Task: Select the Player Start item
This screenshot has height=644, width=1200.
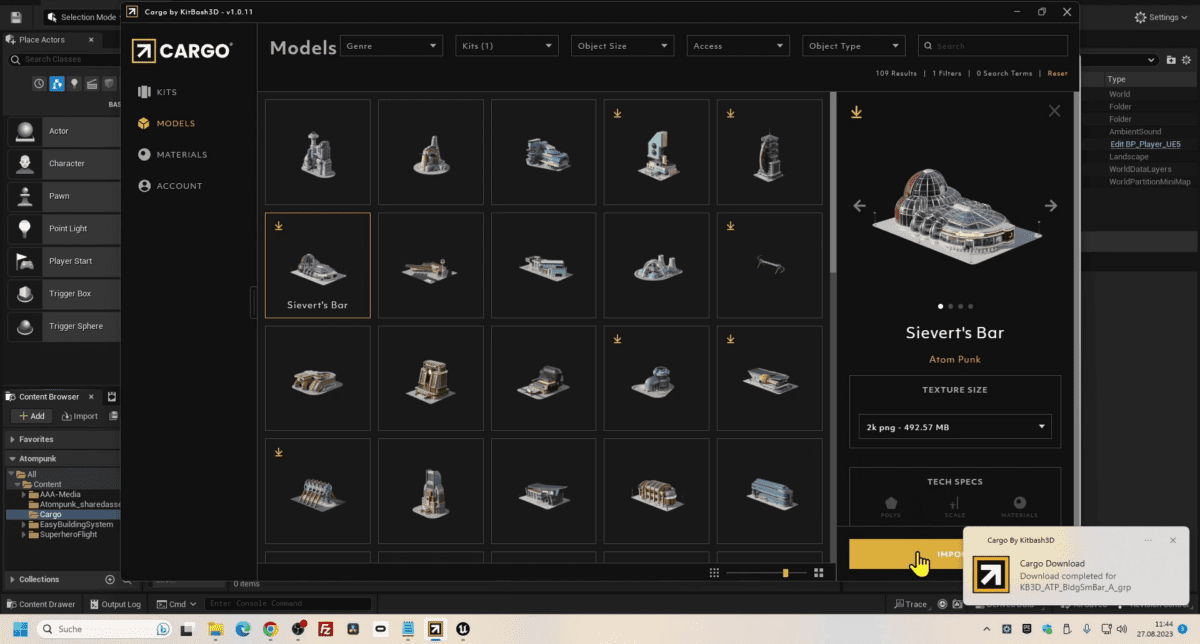Action: pyautogui.click(x=64, y=261)
